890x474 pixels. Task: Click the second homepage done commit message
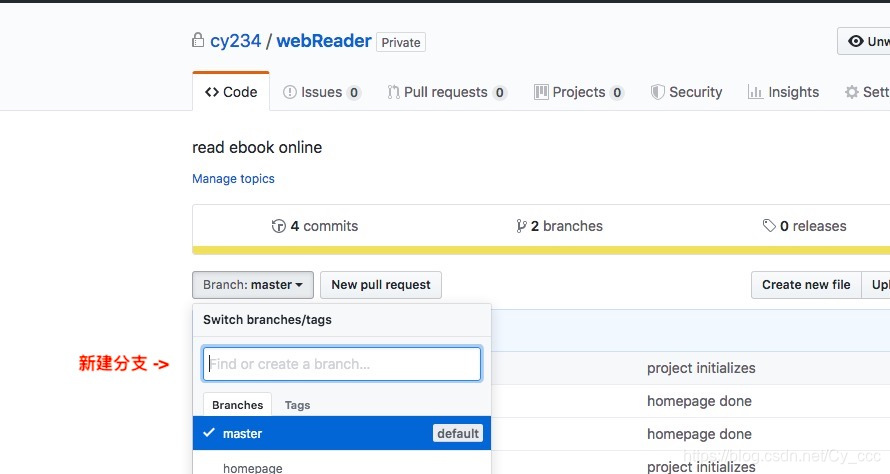(699, 434)
